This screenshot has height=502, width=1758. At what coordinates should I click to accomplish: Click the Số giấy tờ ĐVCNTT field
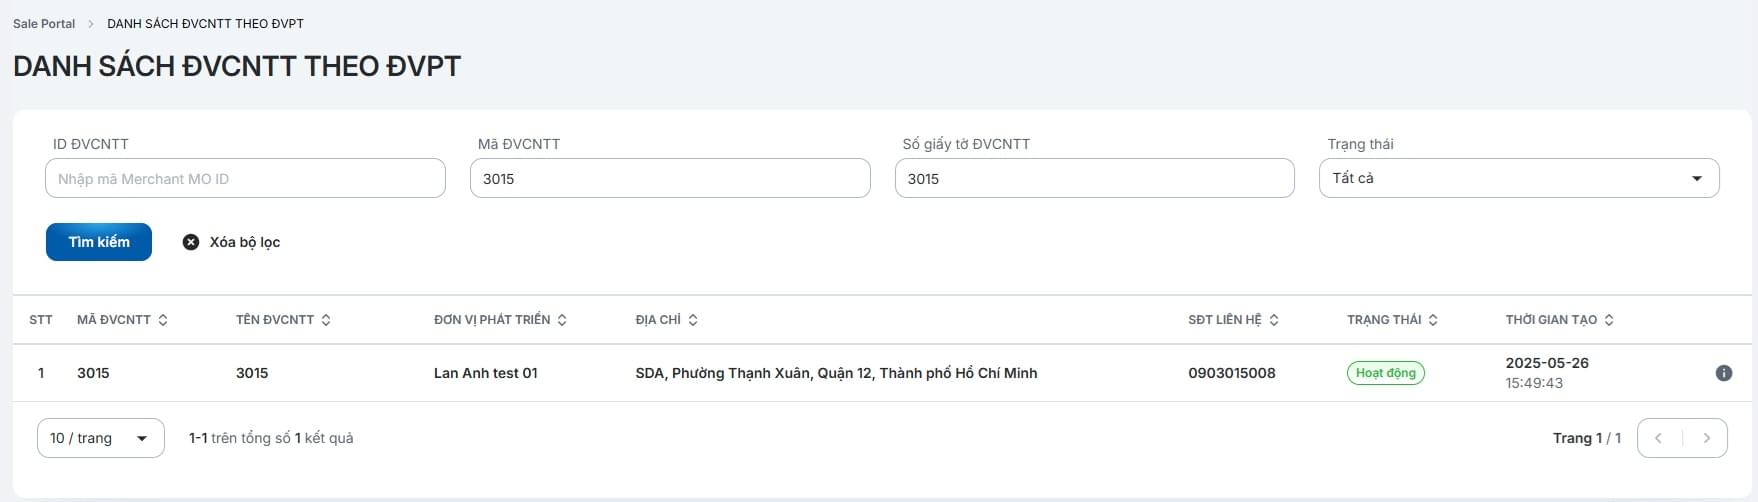point(1094,179)
